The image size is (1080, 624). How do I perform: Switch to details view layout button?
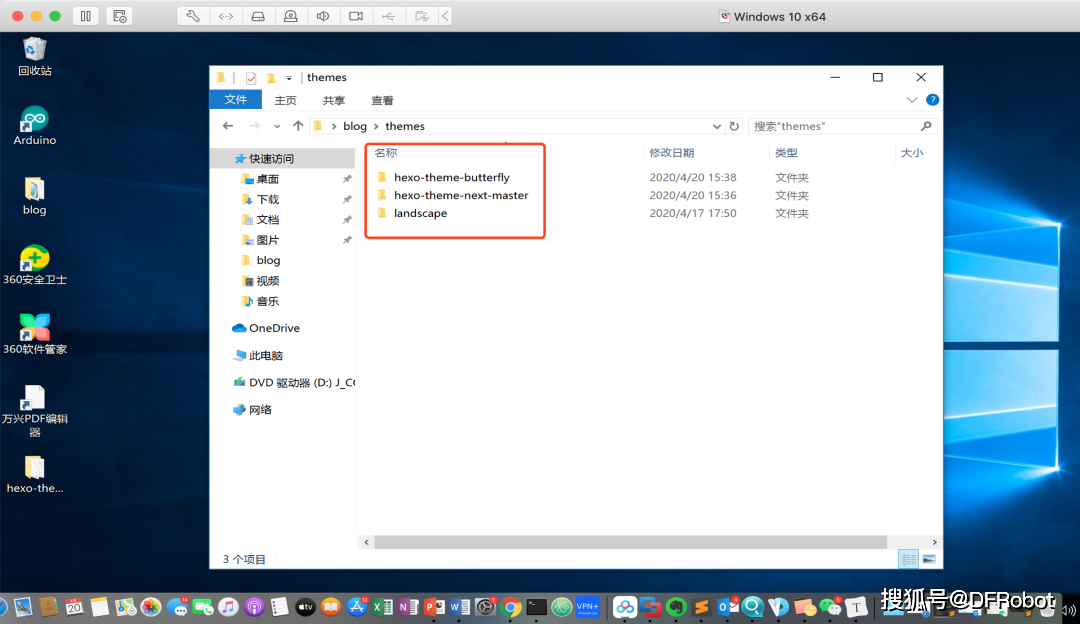908,559
